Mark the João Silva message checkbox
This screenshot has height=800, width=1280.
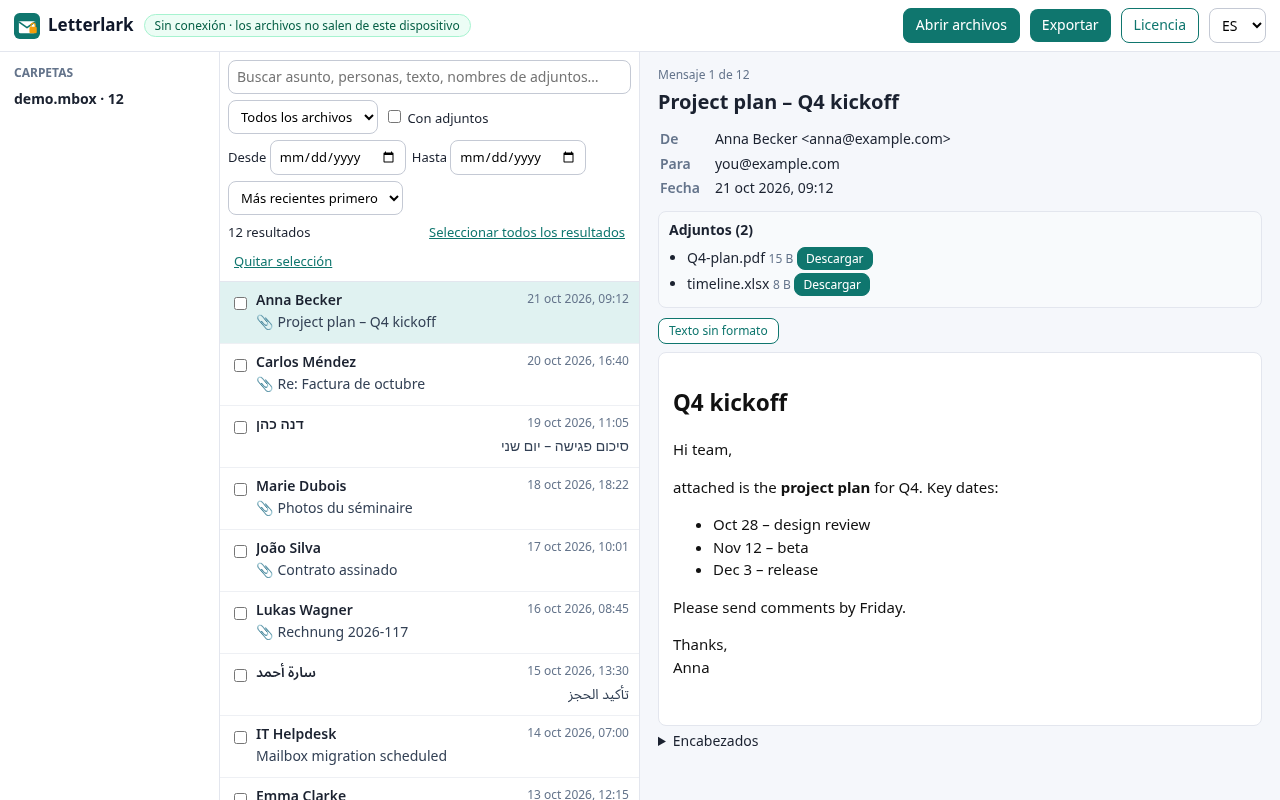tap(240, 551)
